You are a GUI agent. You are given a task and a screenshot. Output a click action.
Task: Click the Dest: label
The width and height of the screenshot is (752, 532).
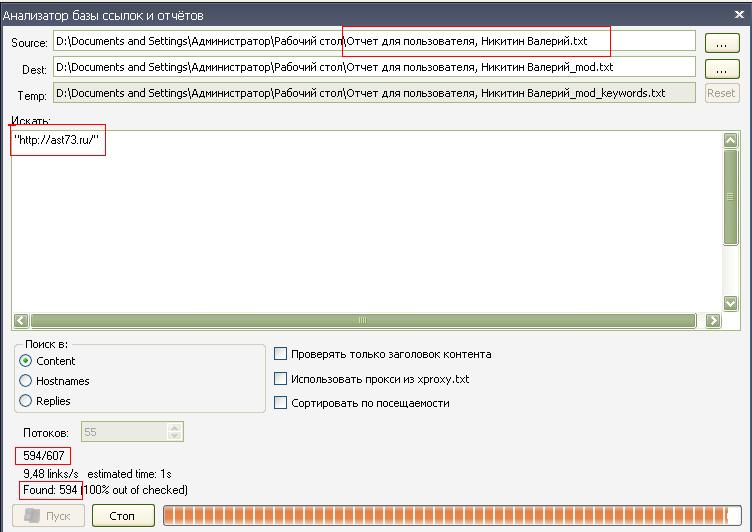[x=35, y=70]
